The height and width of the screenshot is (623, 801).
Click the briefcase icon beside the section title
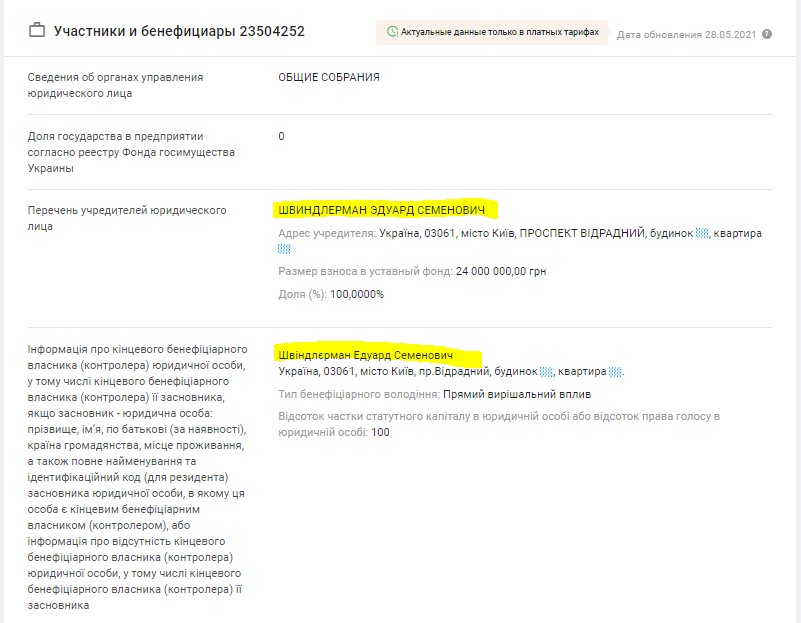[37, 31]
